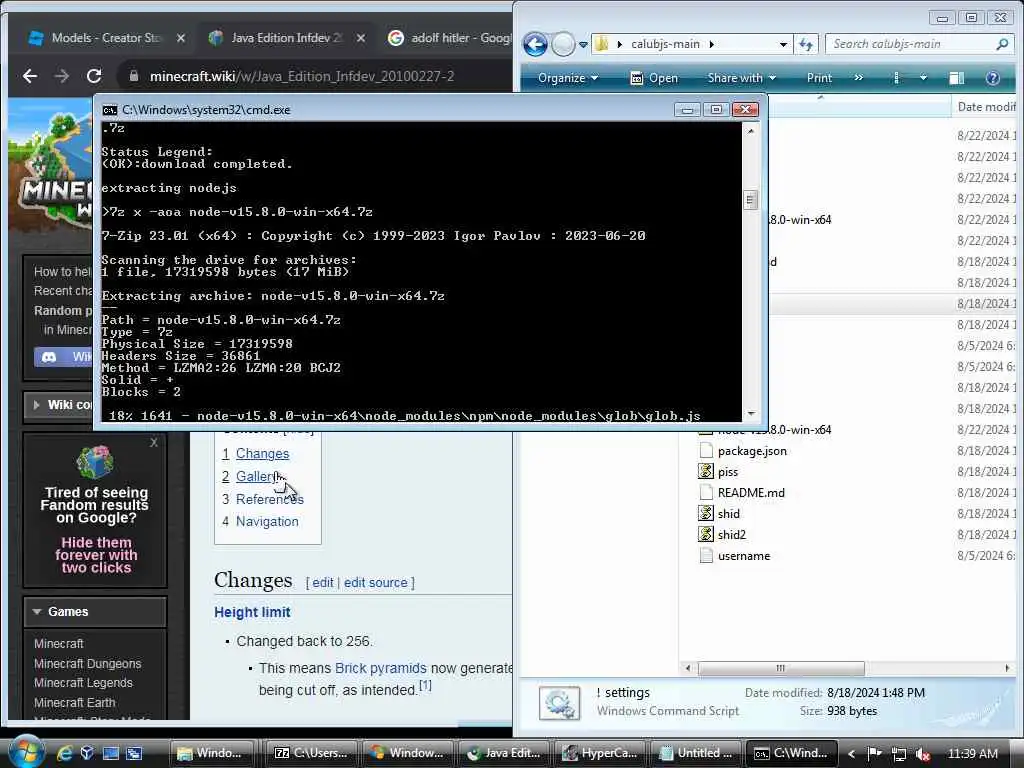Click the cmd window scroll up arrow

tap(750, 131)
